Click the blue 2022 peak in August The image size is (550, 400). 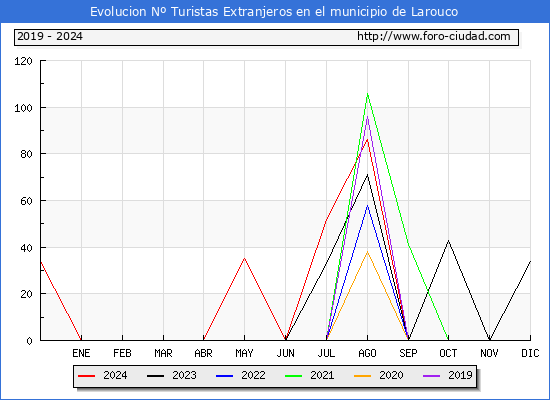pyautogui.click(x=367, y=205)
